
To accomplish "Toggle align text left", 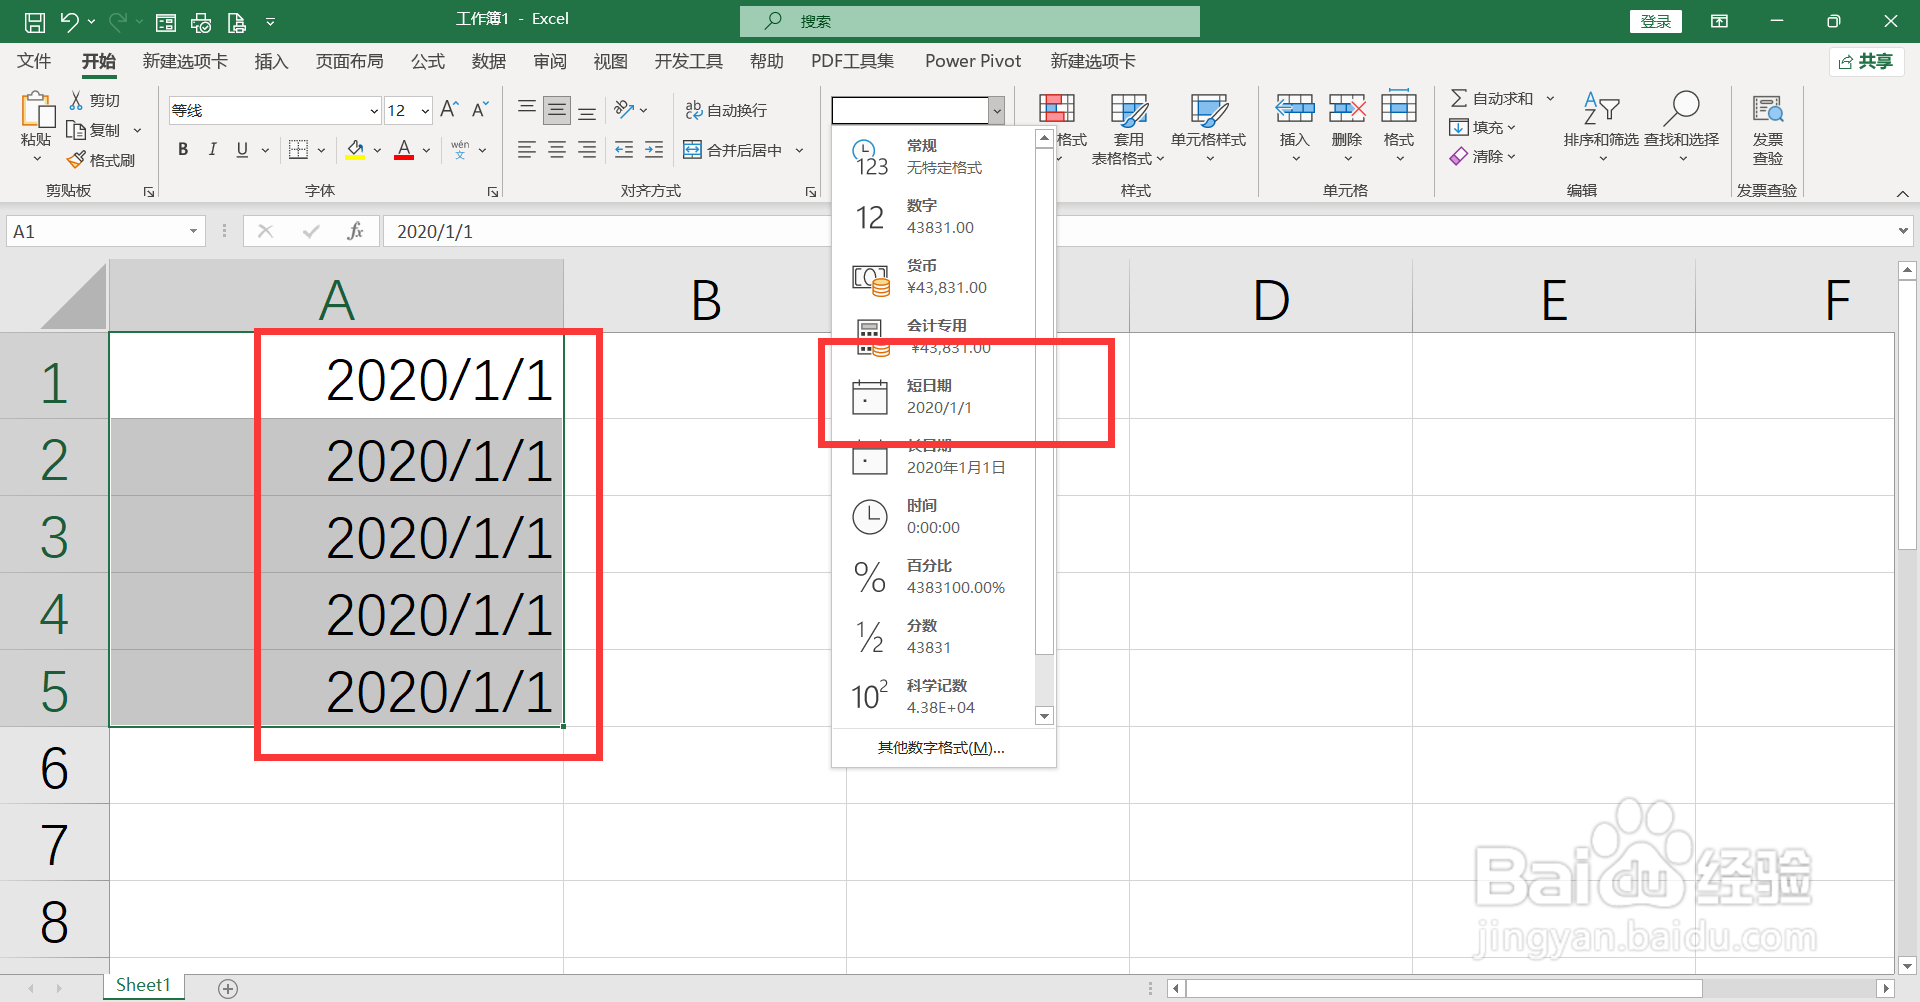I will tap(527, 149).
